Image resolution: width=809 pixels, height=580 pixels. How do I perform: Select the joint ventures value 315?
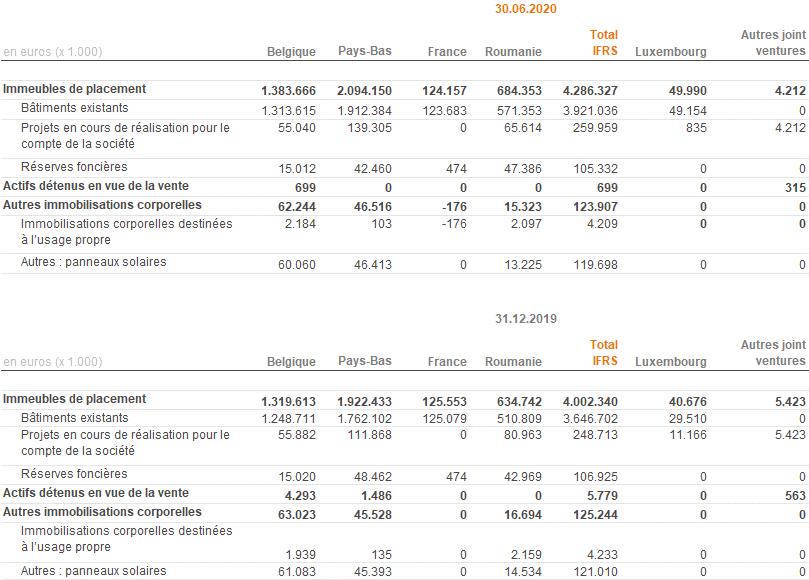(x=795, y=188)
